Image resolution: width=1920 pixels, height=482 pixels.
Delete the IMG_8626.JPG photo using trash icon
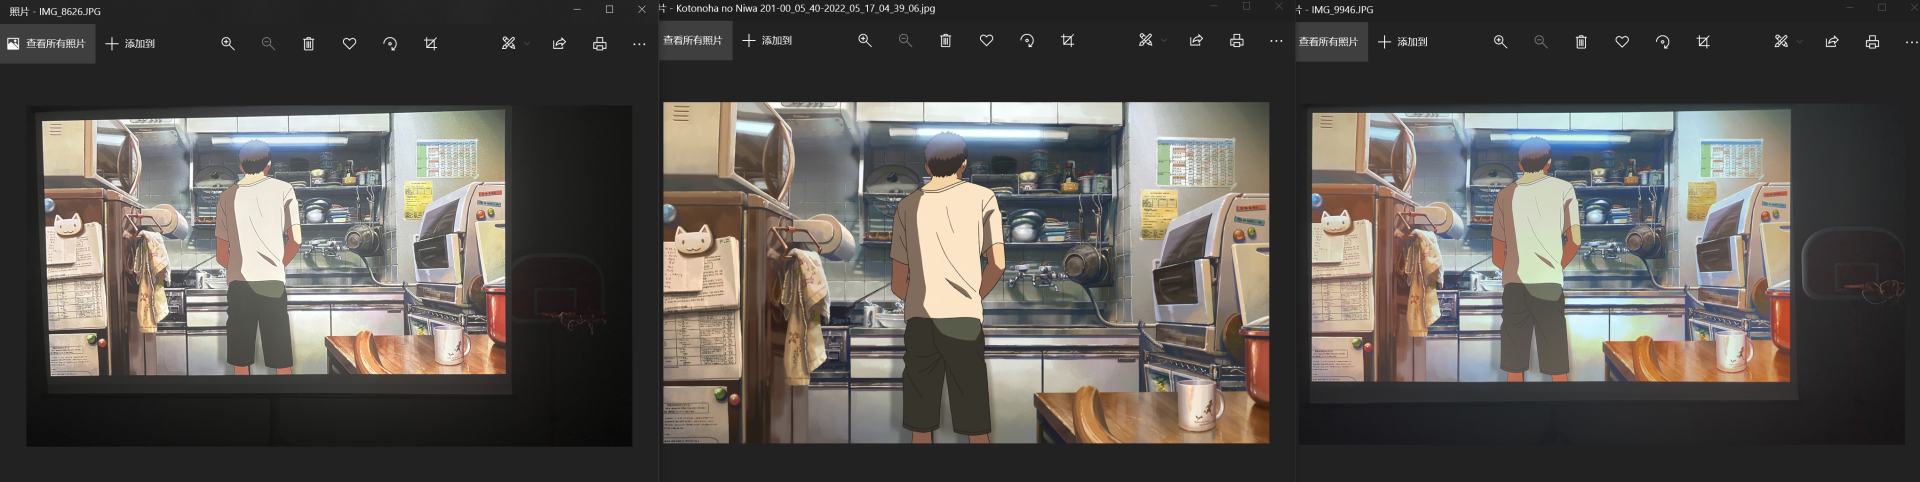(x=308, y=44)
